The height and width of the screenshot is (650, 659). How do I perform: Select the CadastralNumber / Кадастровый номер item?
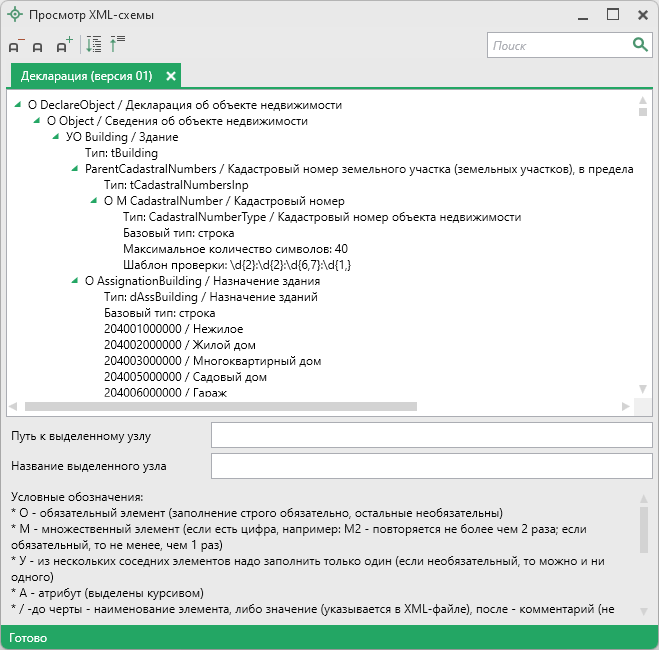224,201
